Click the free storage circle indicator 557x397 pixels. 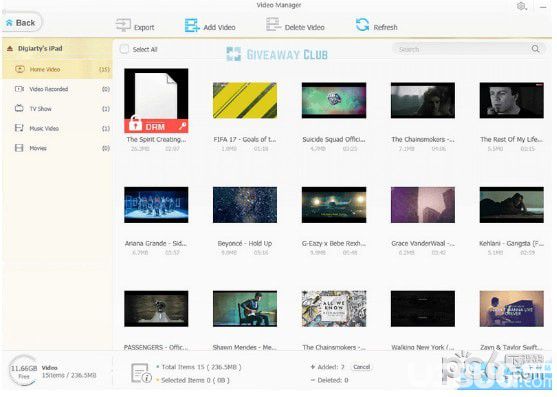23,371
